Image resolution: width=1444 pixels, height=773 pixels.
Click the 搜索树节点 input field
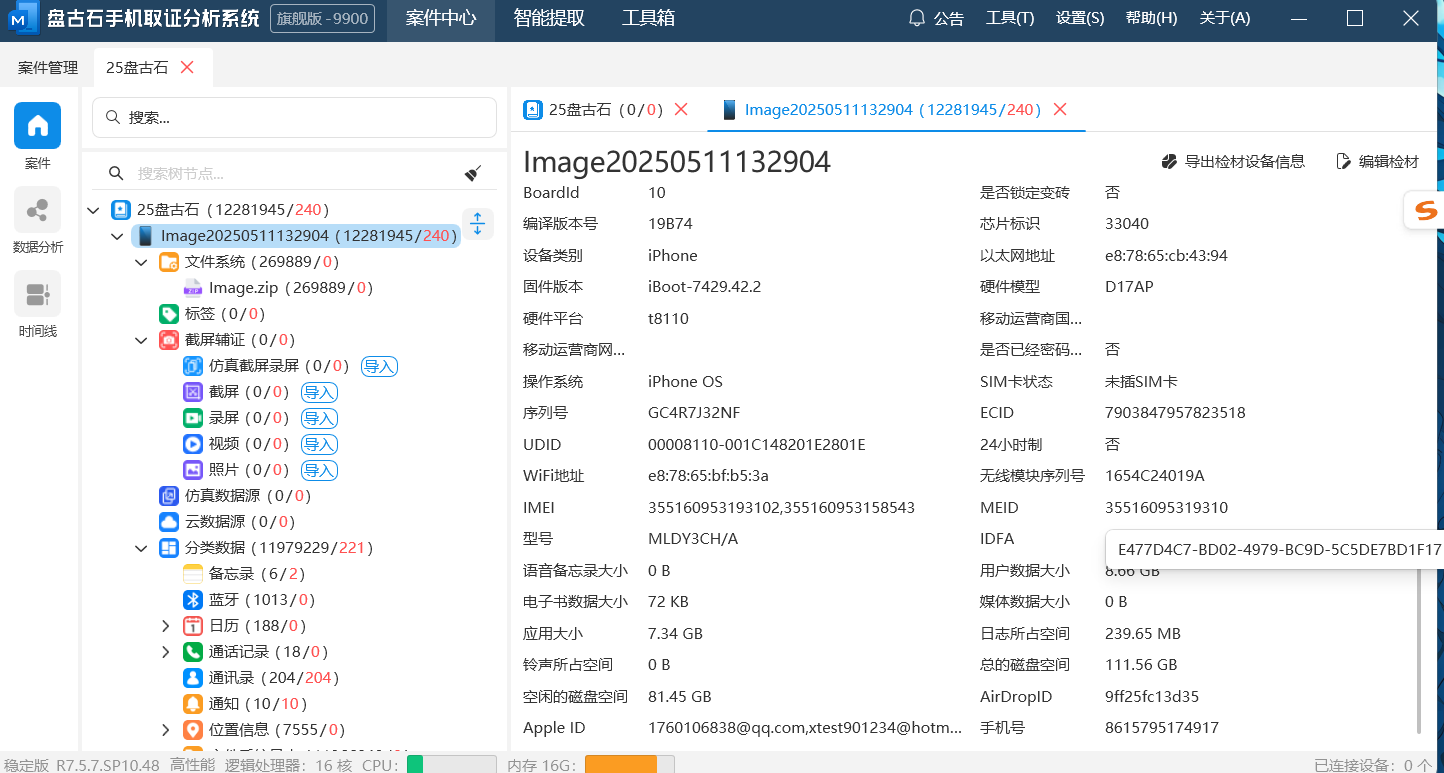[295, 173]
